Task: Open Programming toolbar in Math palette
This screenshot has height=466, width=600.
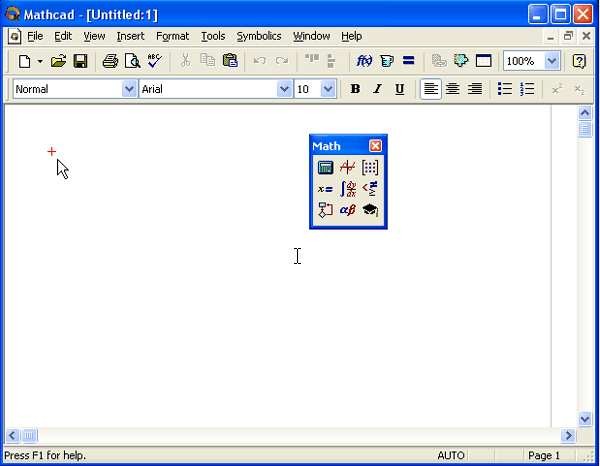Action: click(x=325, y=210)
